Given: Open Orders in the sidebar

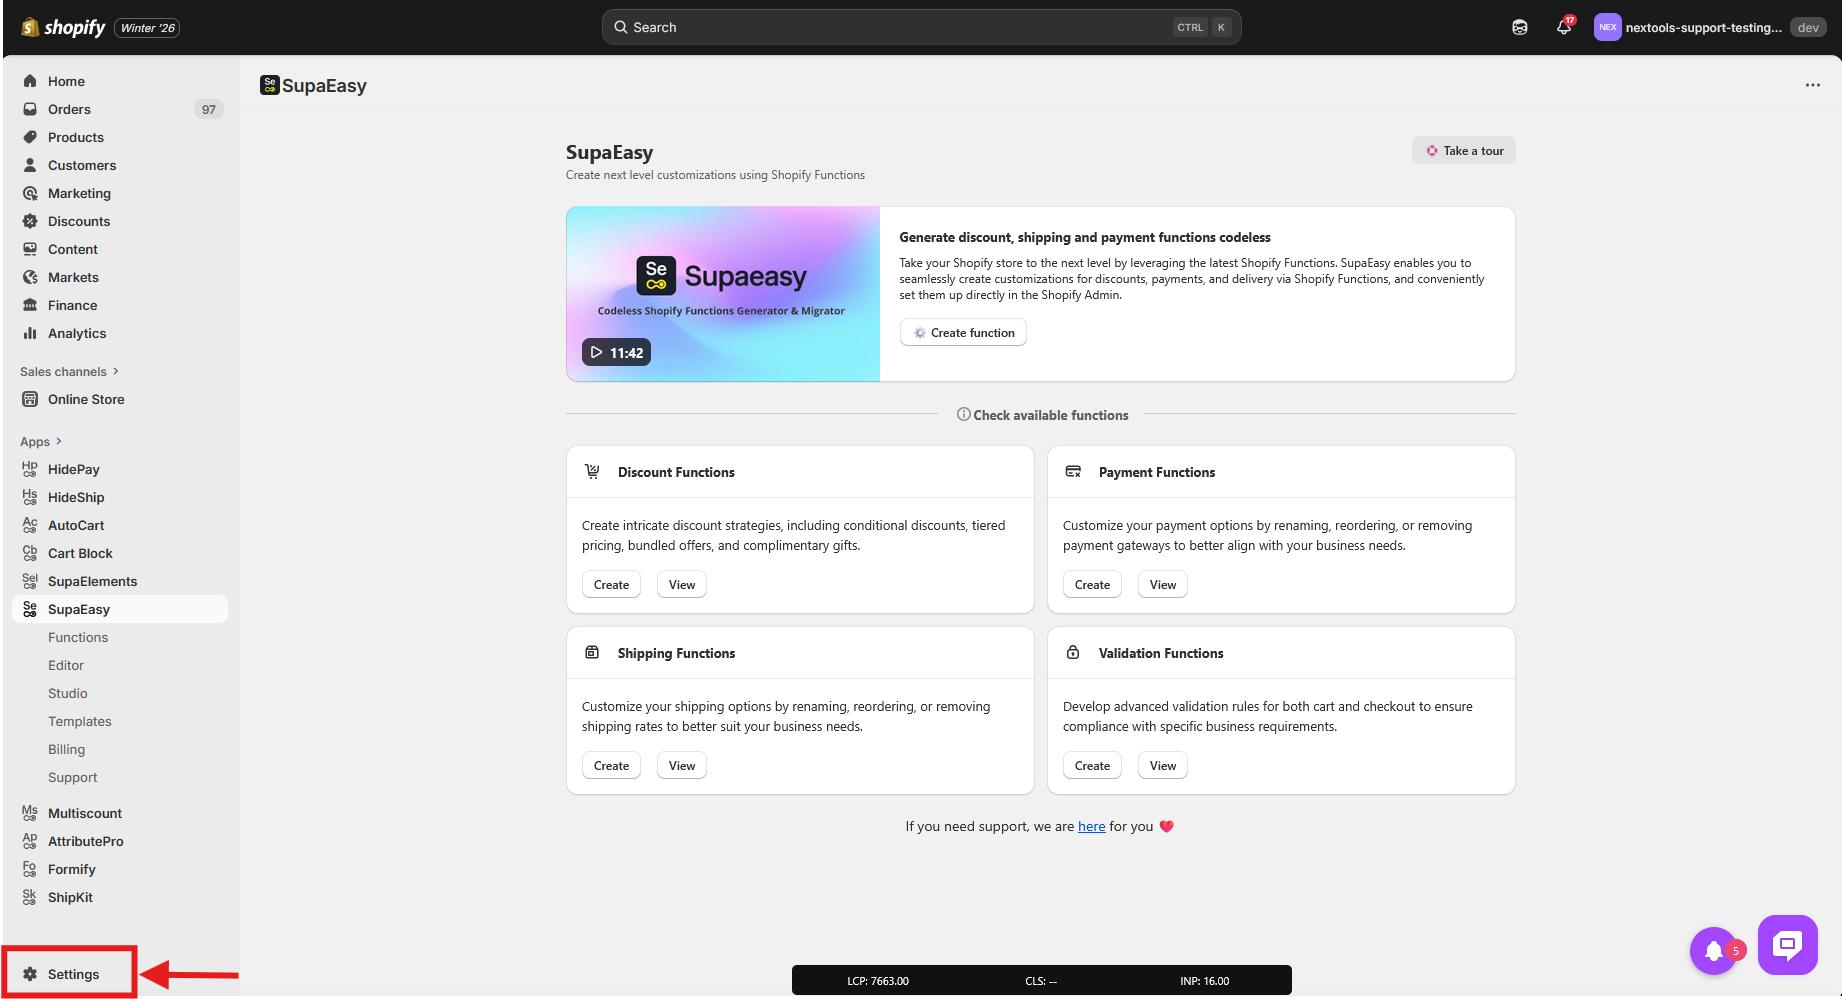Looking at the screenshot, I should 69,109.
